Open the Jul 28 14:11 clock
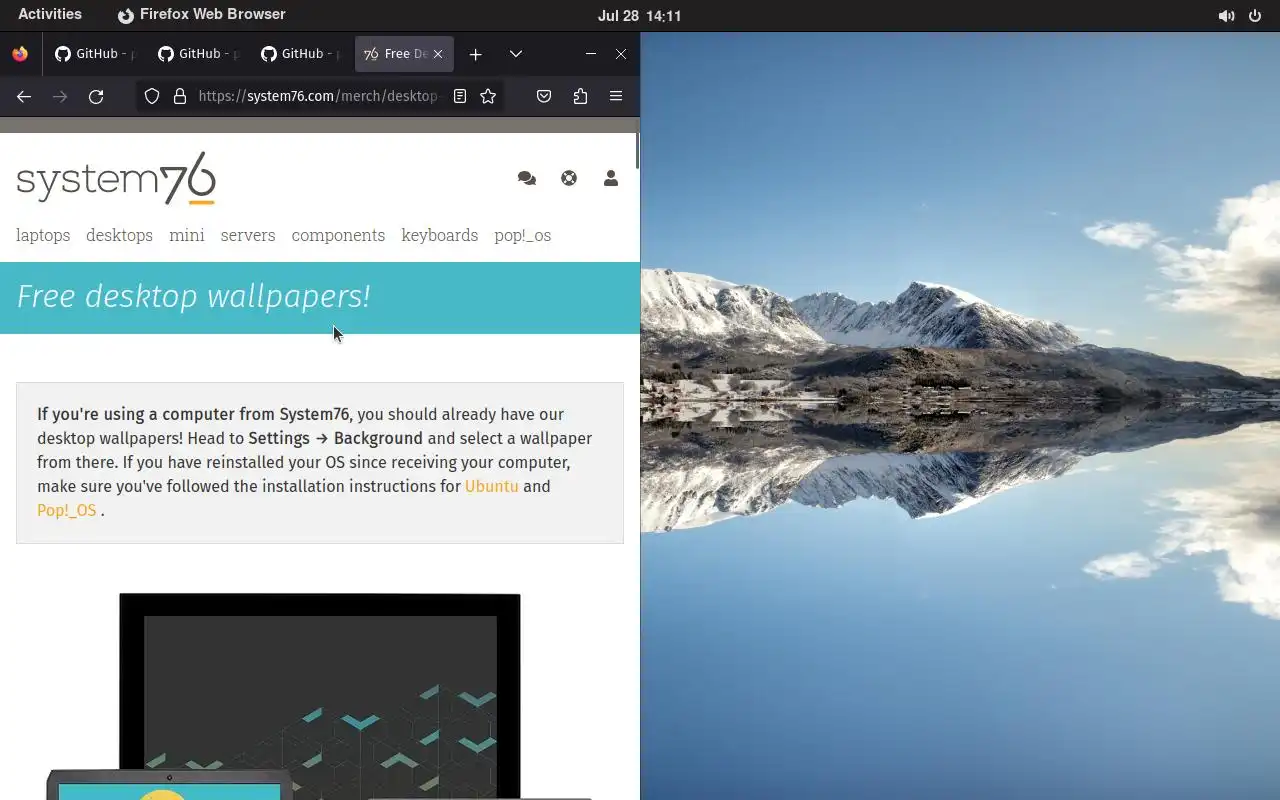 coord(640,16)
